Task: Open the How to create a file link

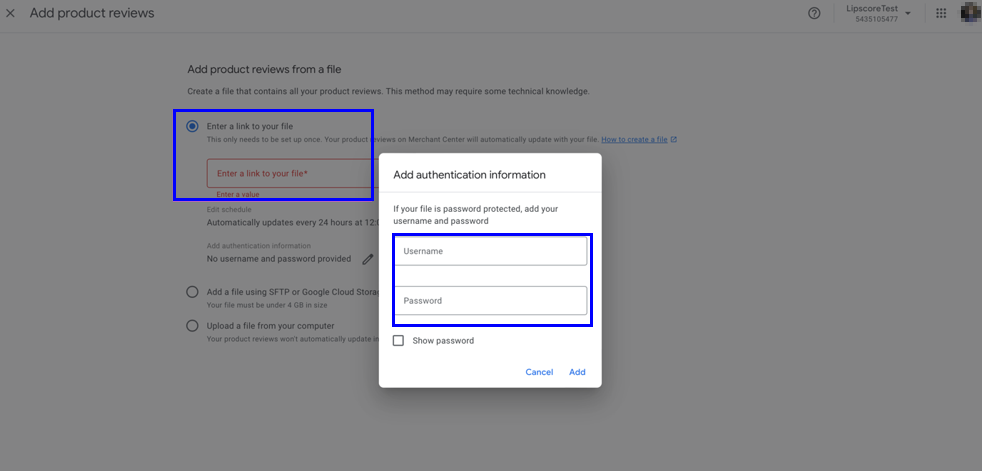Action: tap(634, 139)
